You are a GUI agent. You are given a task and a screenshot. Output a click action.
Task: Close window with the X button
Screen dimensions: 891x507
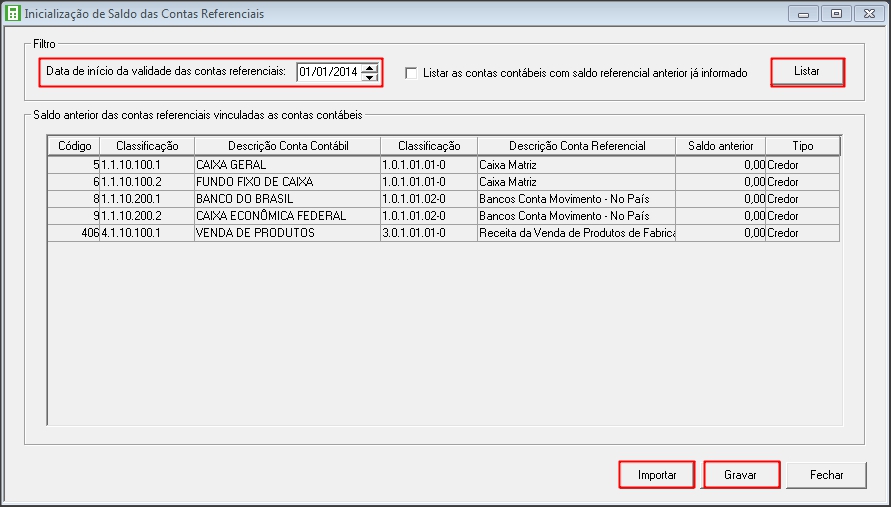[869, 14]
